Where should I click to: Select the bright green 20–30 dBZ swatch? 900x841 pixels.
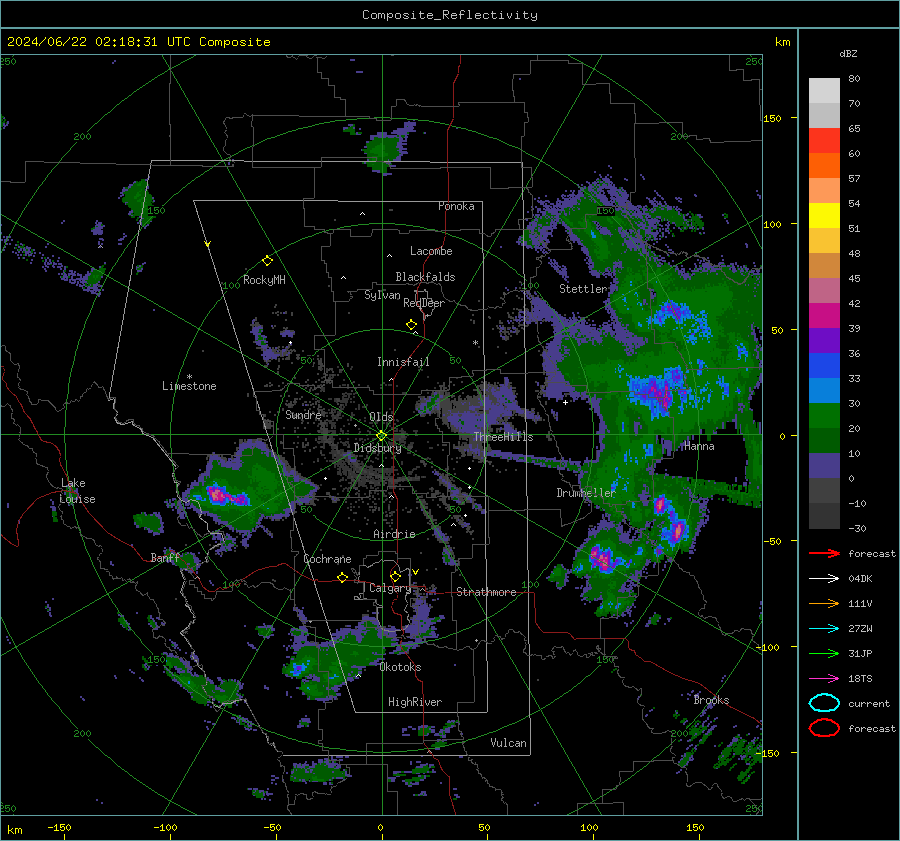(x=824, y=416)
